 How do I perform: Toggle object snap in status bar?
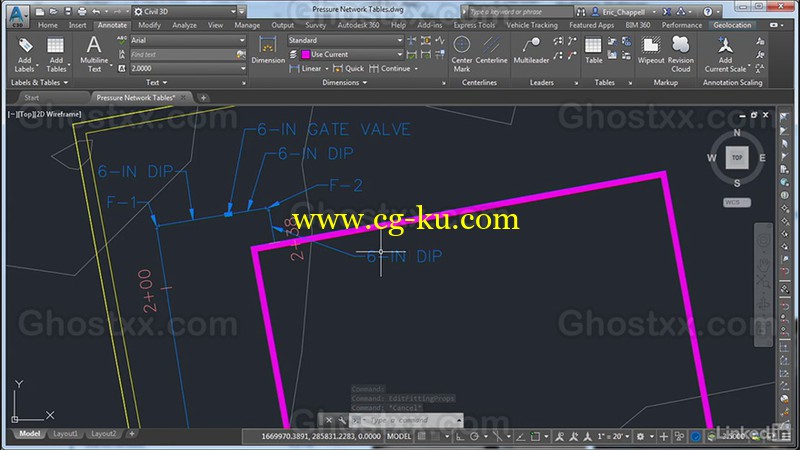pyautogui.click(x=535, y=436)
